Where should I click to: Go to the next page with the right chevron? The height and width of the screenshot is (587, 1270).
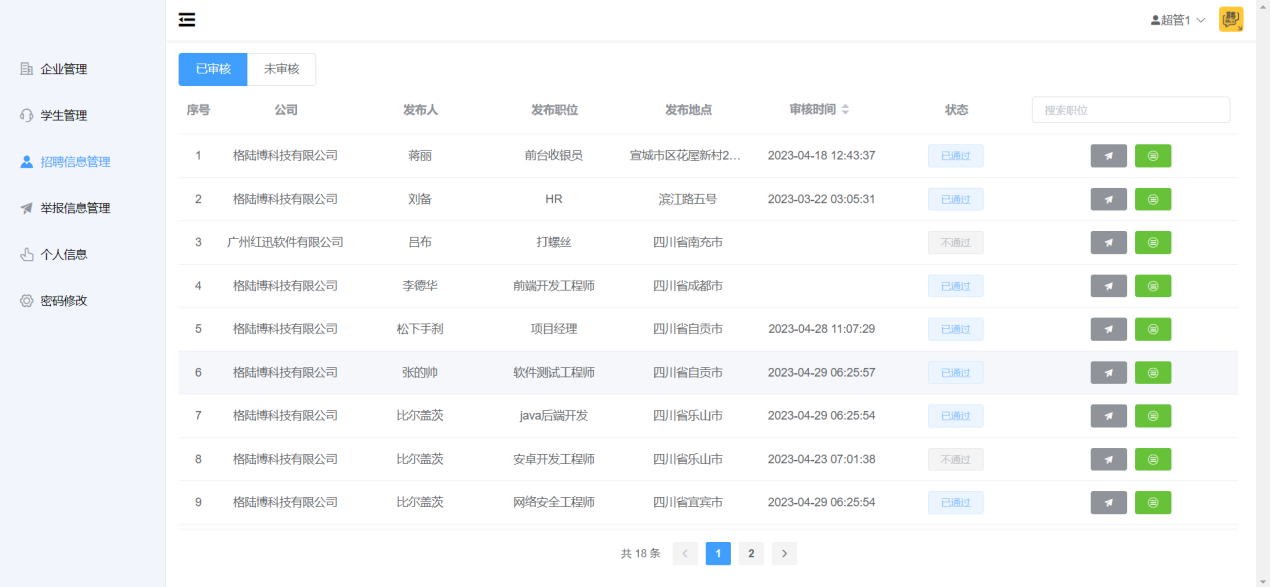pyautogui.click(x=784, y=553)
